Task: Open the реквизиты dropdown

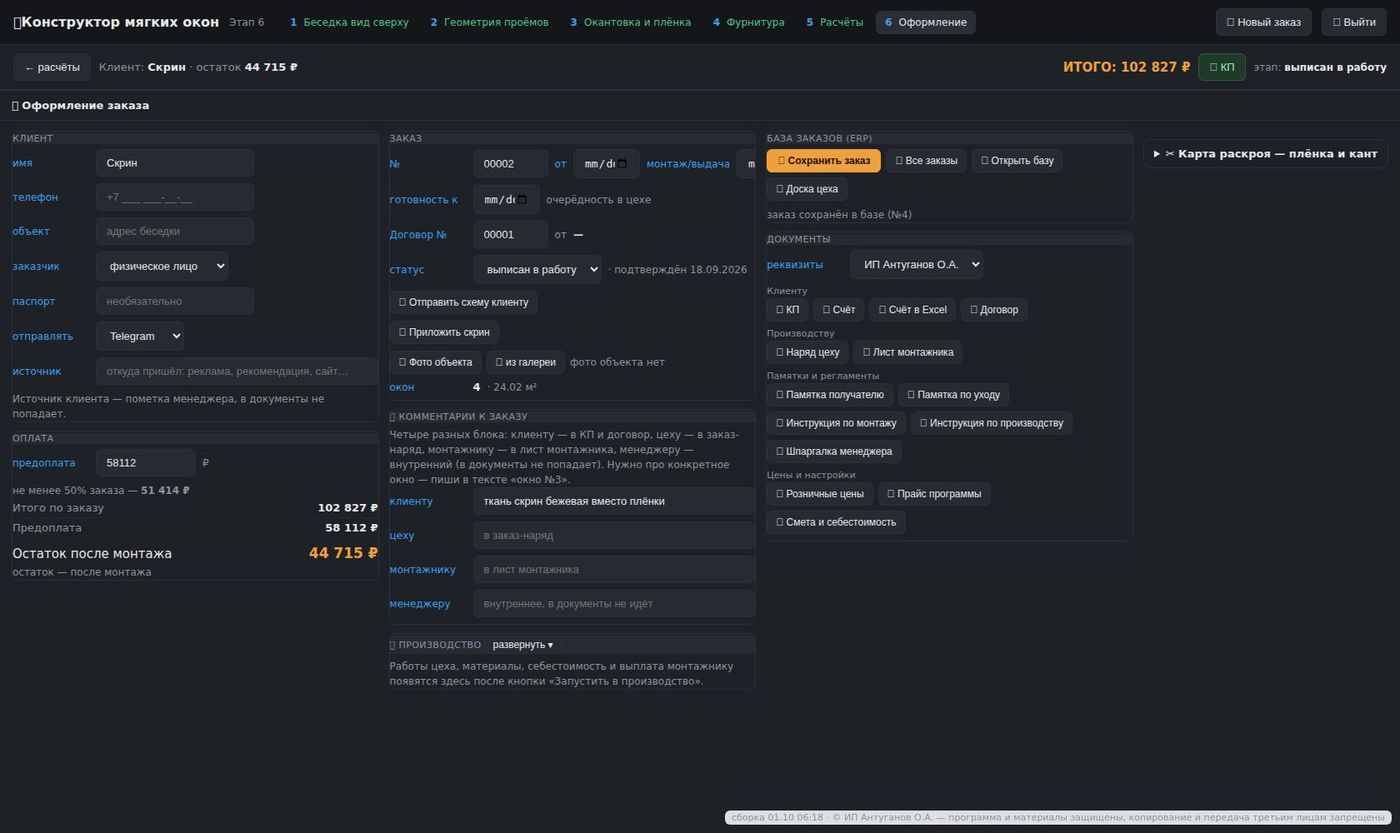Action: pyautogui.click(x=916, y=264)
